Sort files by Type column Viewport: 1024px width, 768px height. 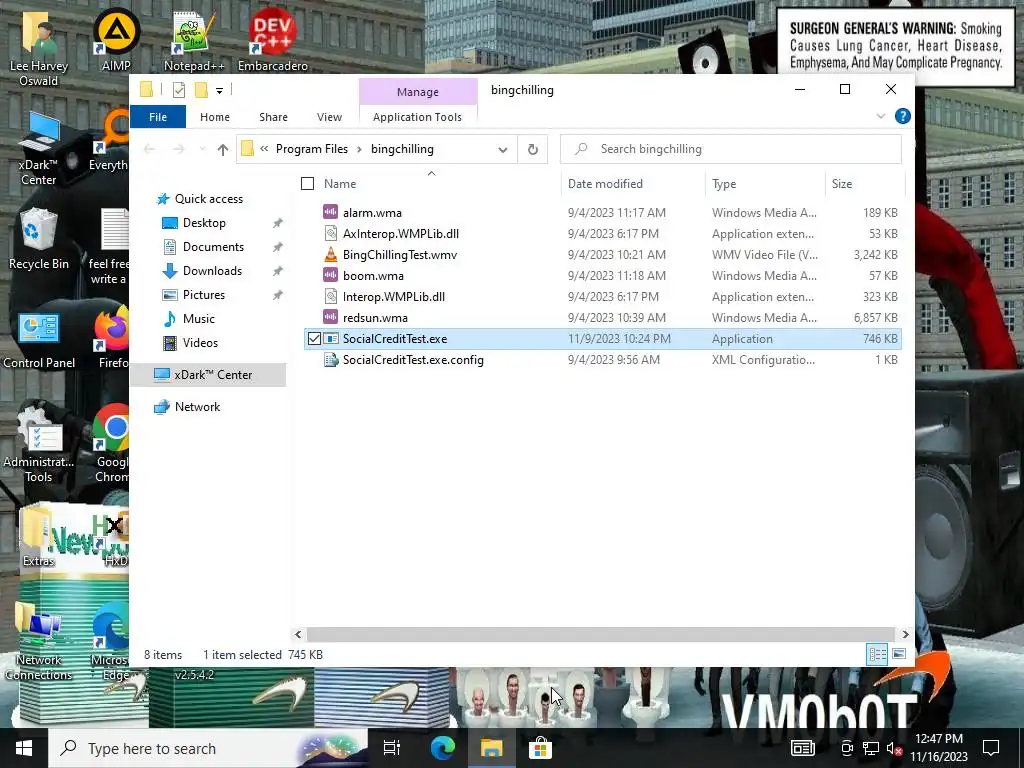click(765, 184)
